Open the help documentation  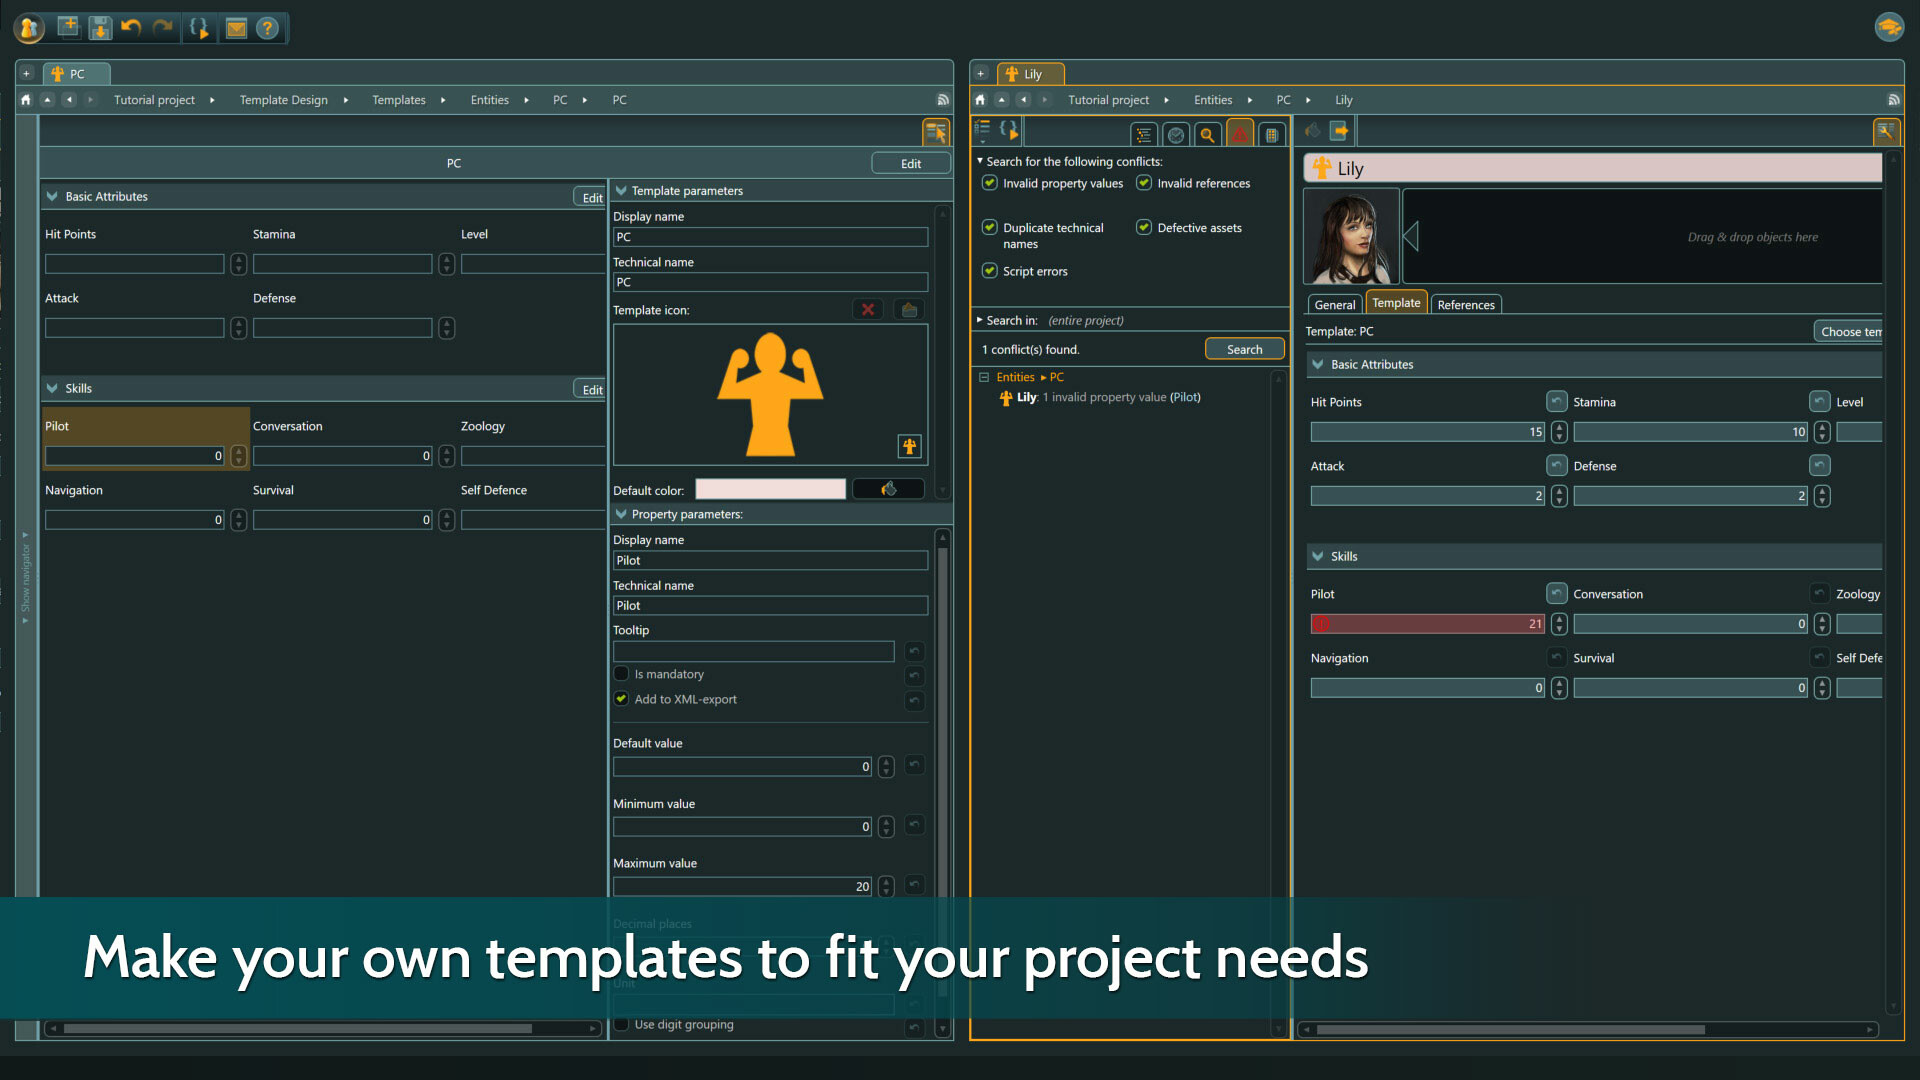(x=268, y=27)
